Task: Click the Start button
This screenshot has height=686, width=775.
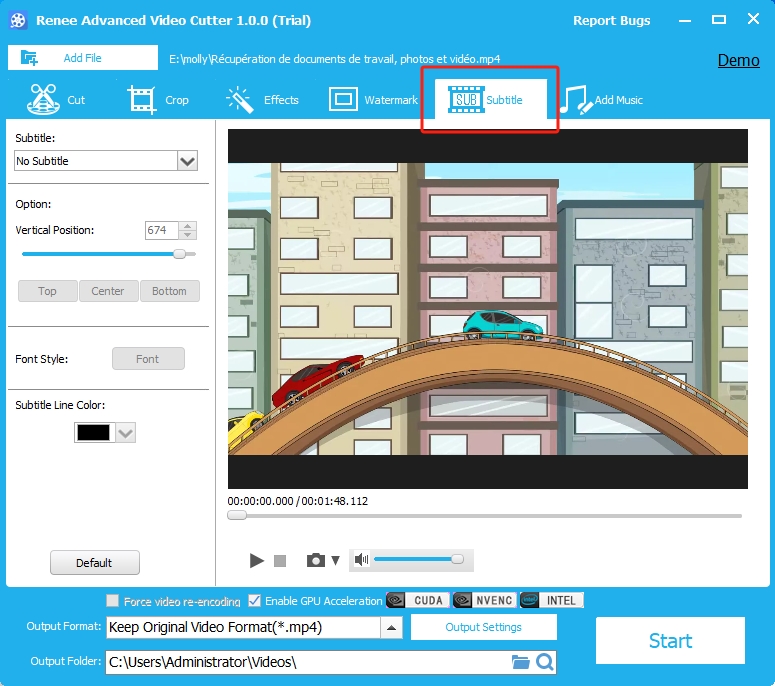Action: click(670, 641)
